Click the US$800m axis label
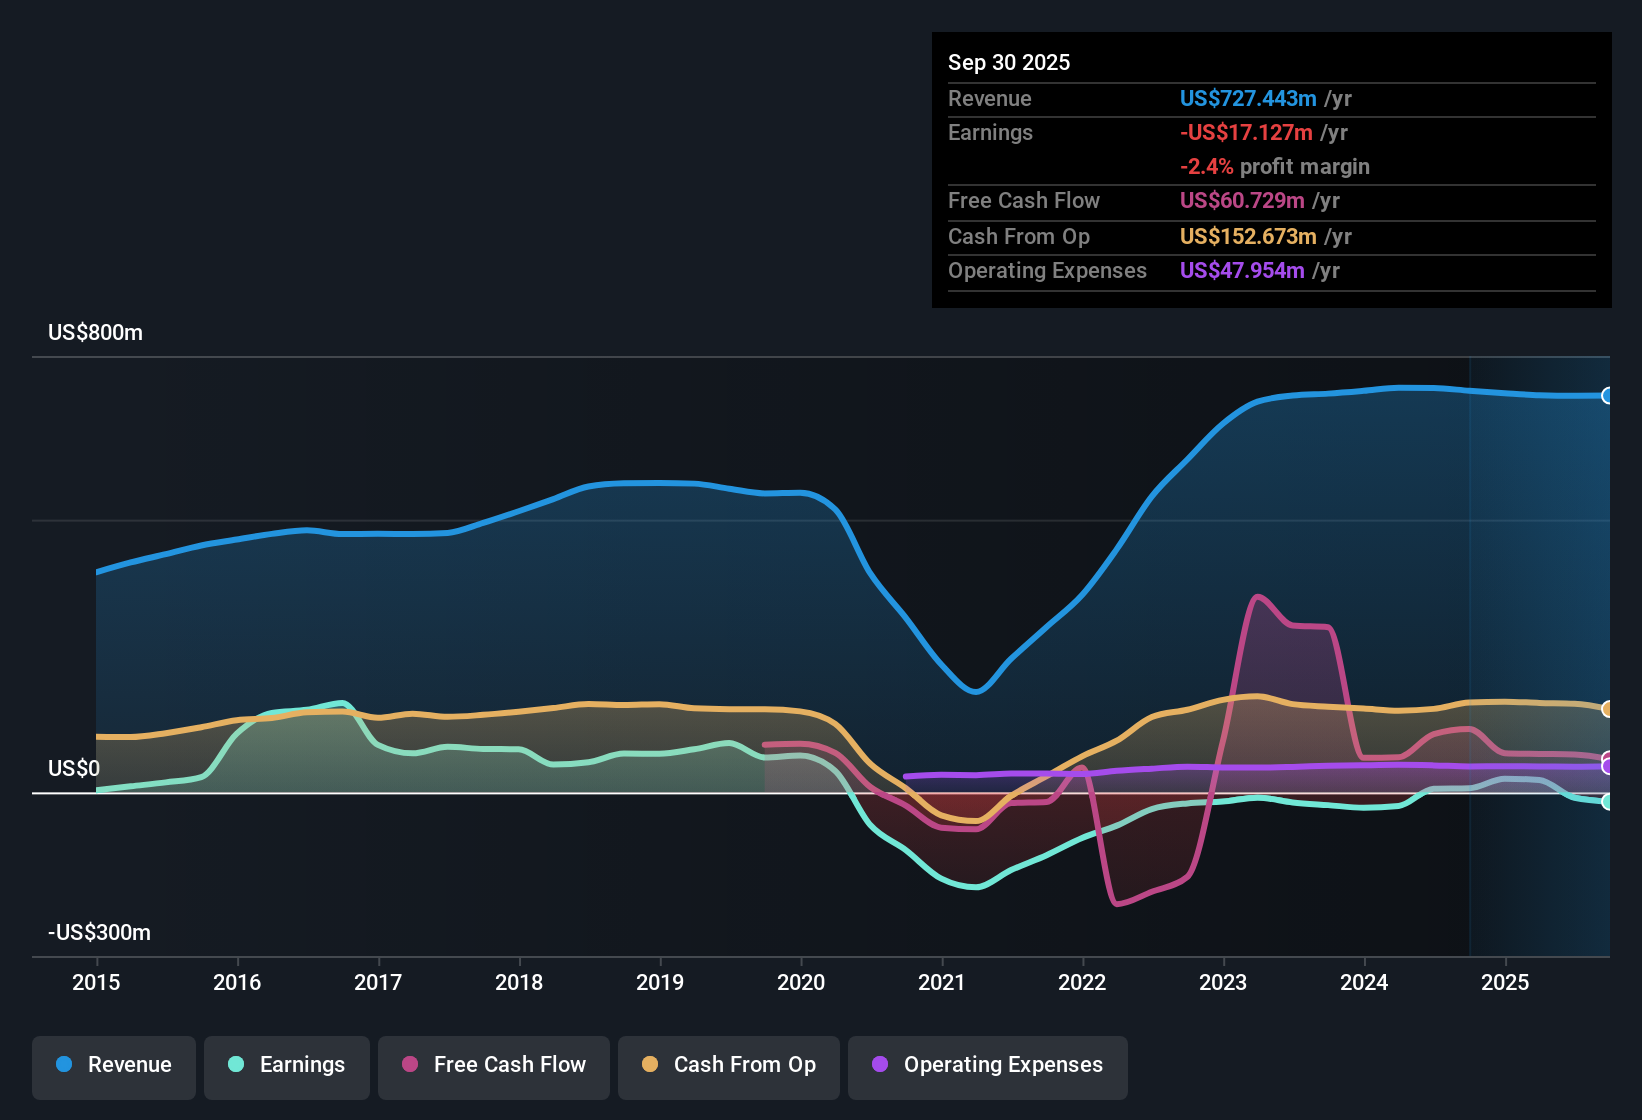Viewport: 1642px width, 1120px height. coord(95,332)
